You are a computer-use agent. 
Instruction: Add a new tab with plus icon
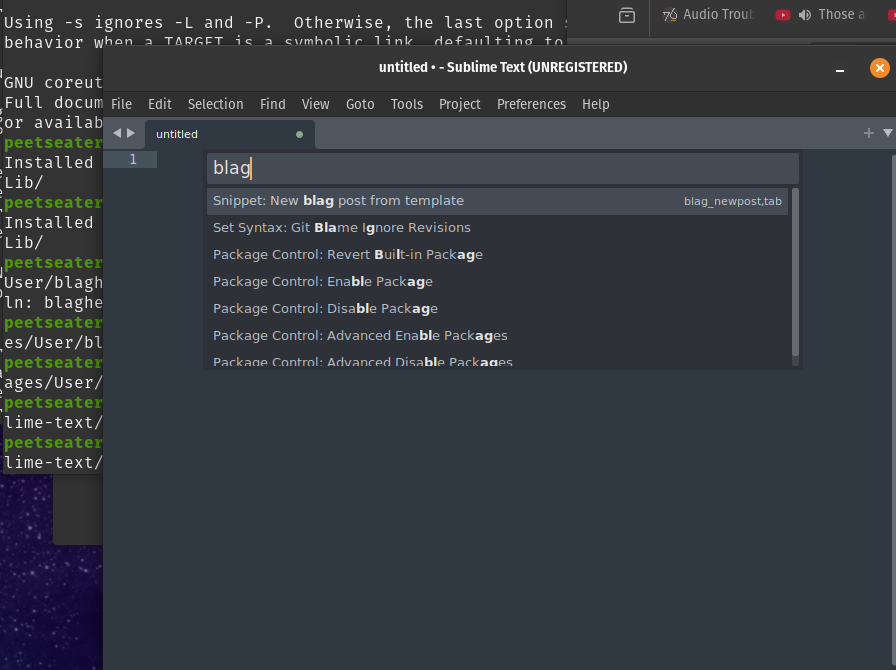click(x=869, y=133)
